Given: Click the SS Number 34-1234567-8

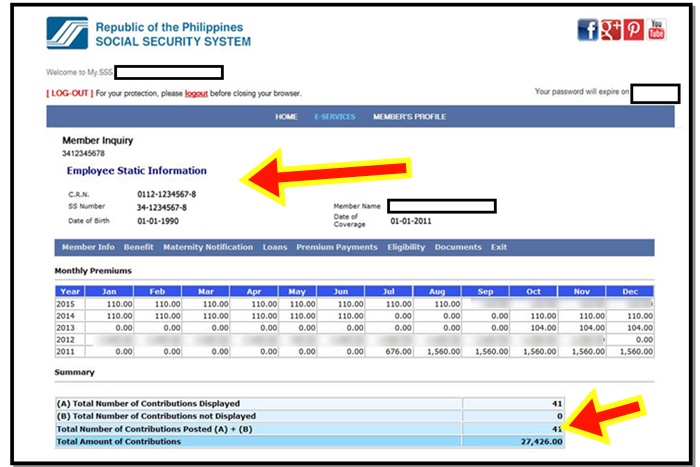Looking at the screenshot, I should click(162, 208).
